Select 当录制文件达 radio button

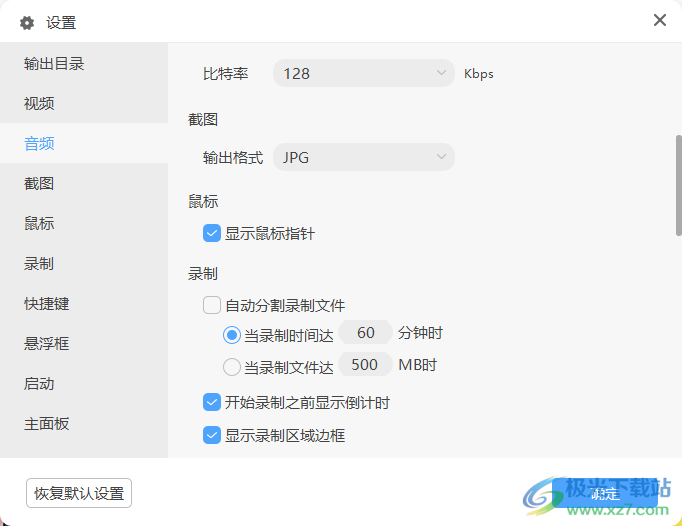click(x=231, y=367)
